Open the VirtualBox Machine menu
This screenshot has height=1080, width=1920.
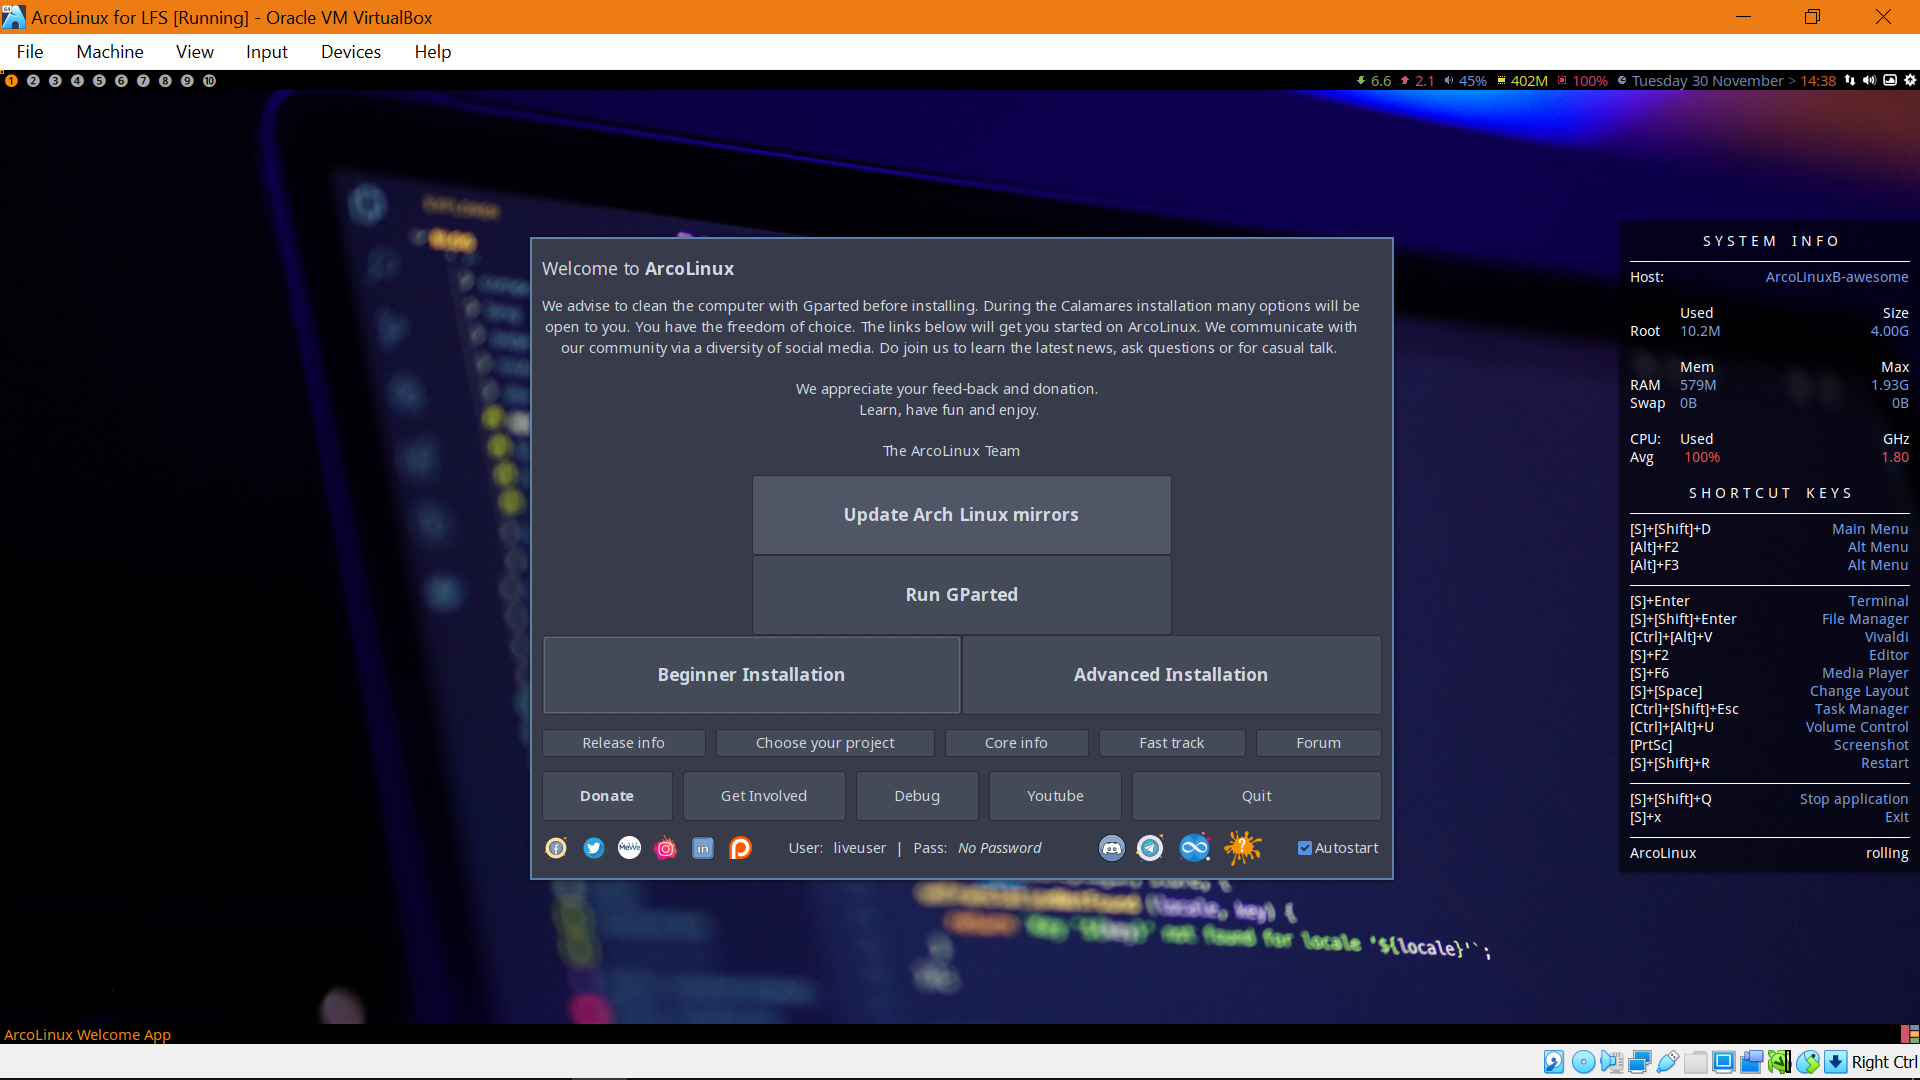[110, 52]
